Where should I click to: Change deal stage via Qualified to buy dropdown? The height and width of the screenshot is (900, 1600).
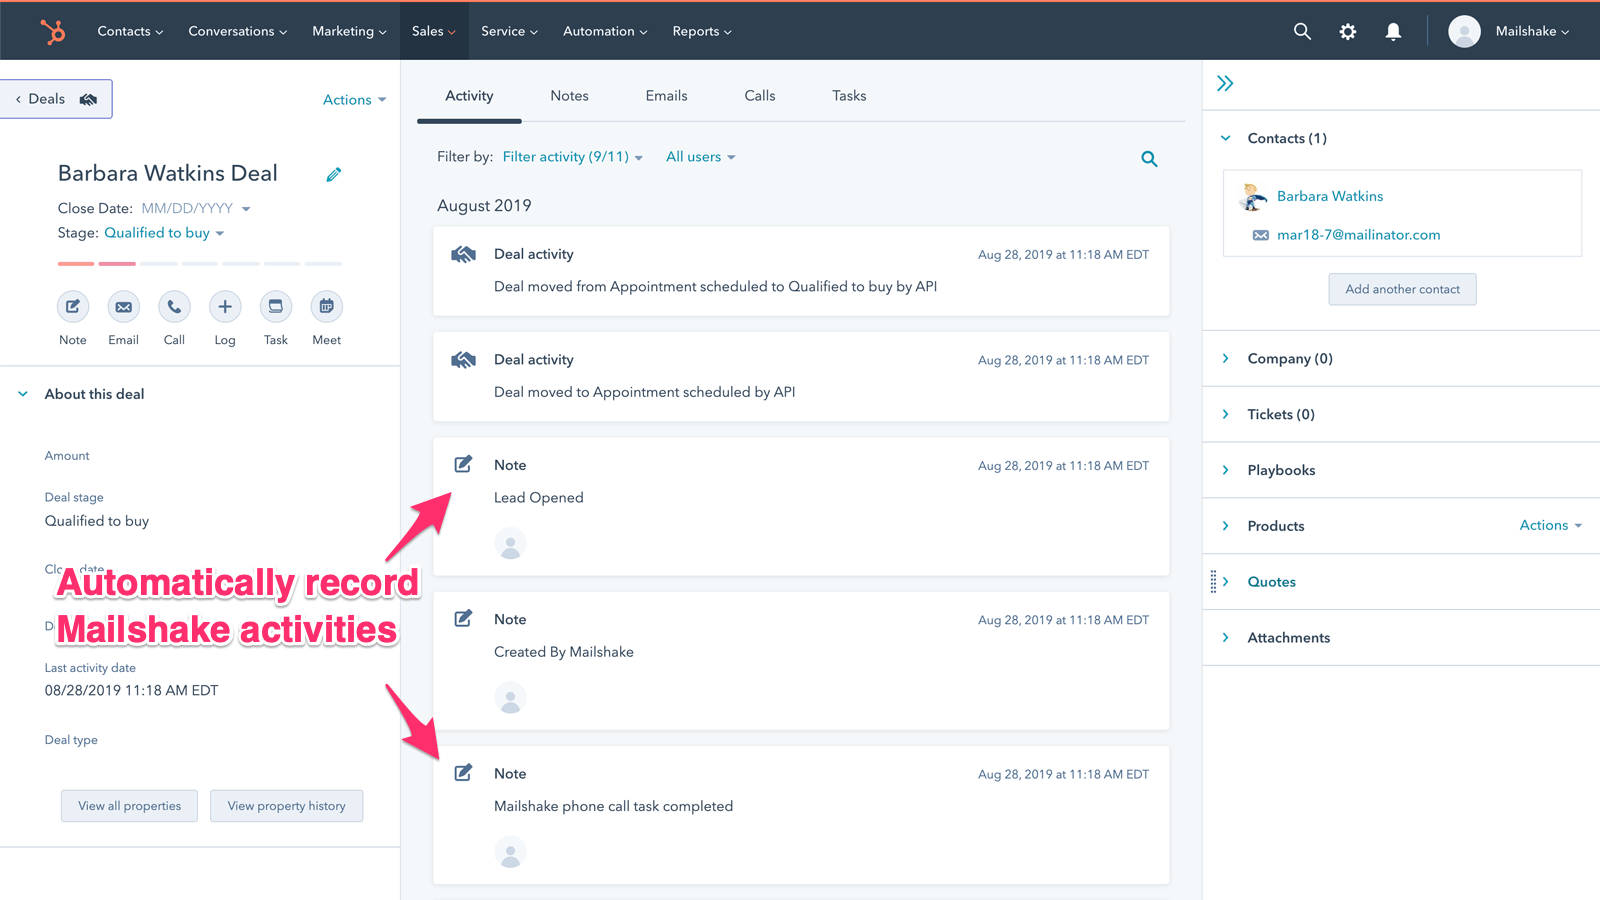tap(164, 233)
